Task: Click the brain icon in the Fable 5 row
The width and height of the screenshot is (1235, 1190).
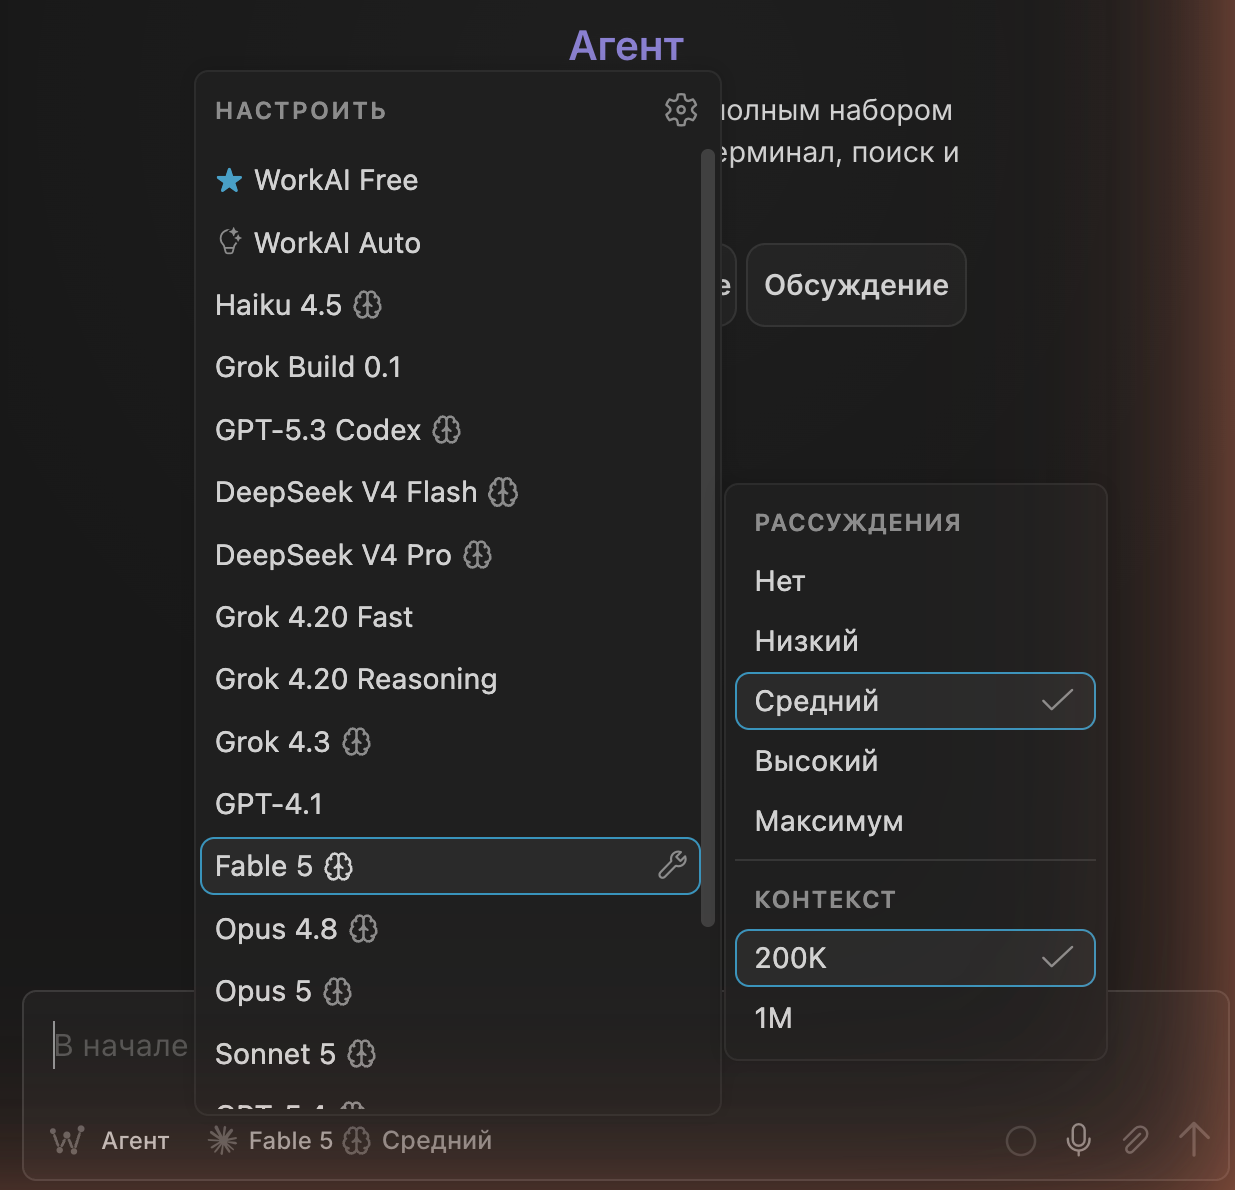Action: [339, 866]
